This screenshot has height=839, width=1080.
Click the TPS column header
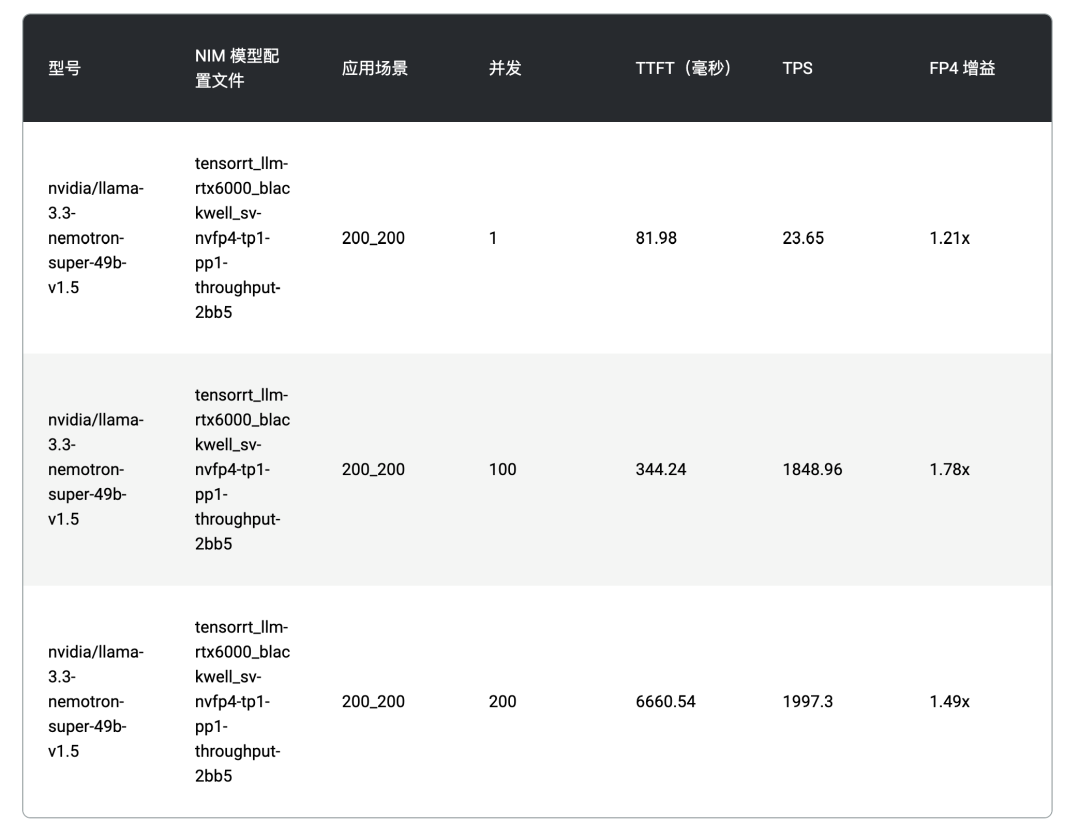797,68
